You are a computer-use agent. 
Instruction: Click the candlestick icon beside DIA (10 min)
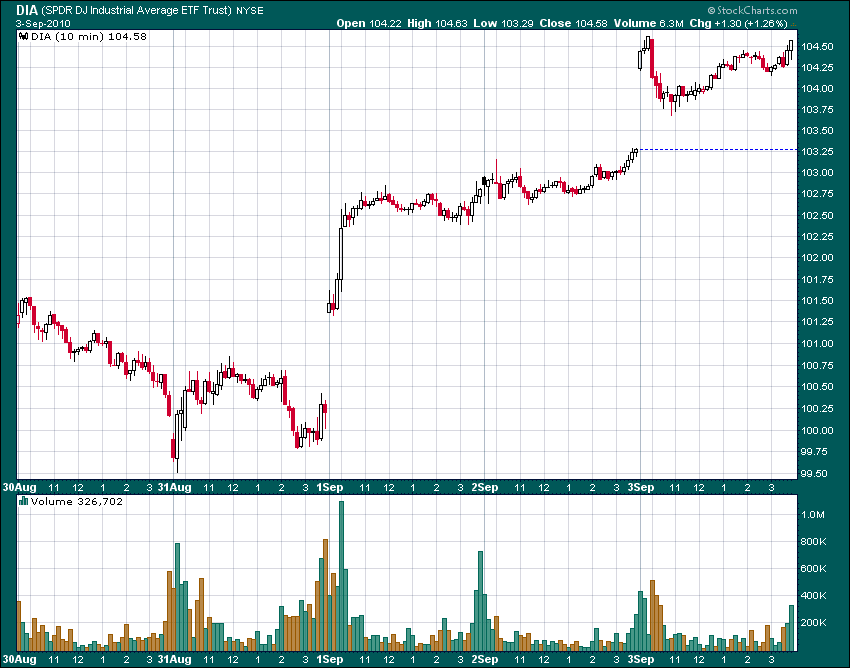pos(23,36)
